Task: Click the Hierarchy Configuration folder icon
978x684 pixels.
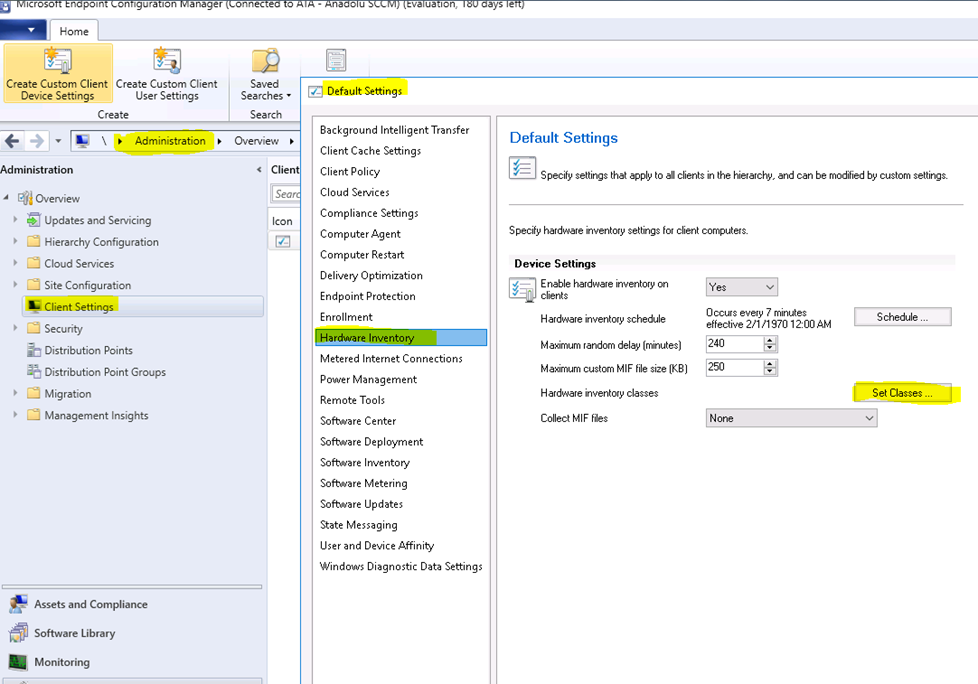Action: (x=34, y=242)
